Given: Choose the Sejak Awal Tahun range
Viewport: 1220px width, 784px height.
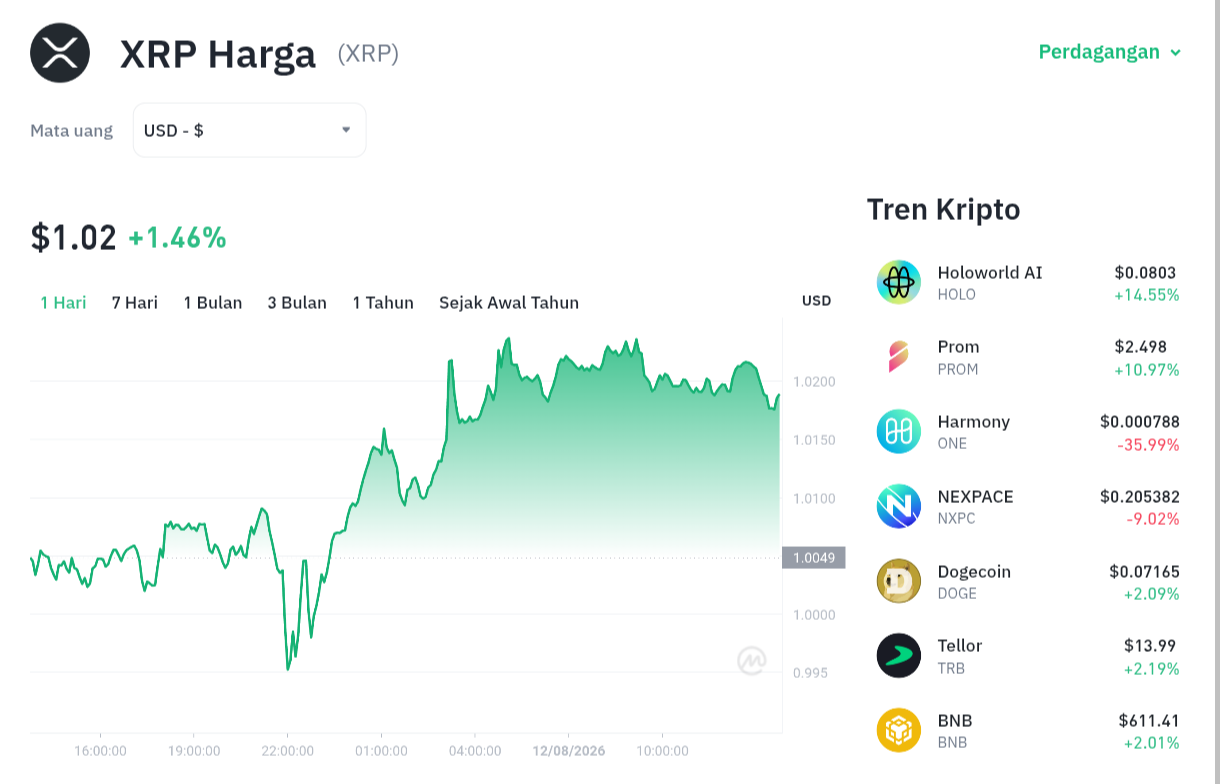Looking at the screenshot, I should point(509,303).
